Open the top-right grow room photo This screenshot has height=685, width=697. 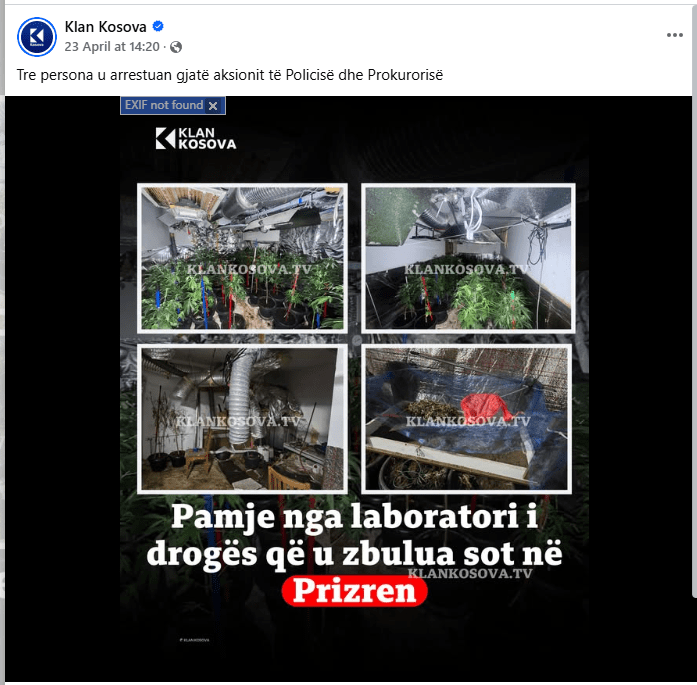click(x=468, y=258)
